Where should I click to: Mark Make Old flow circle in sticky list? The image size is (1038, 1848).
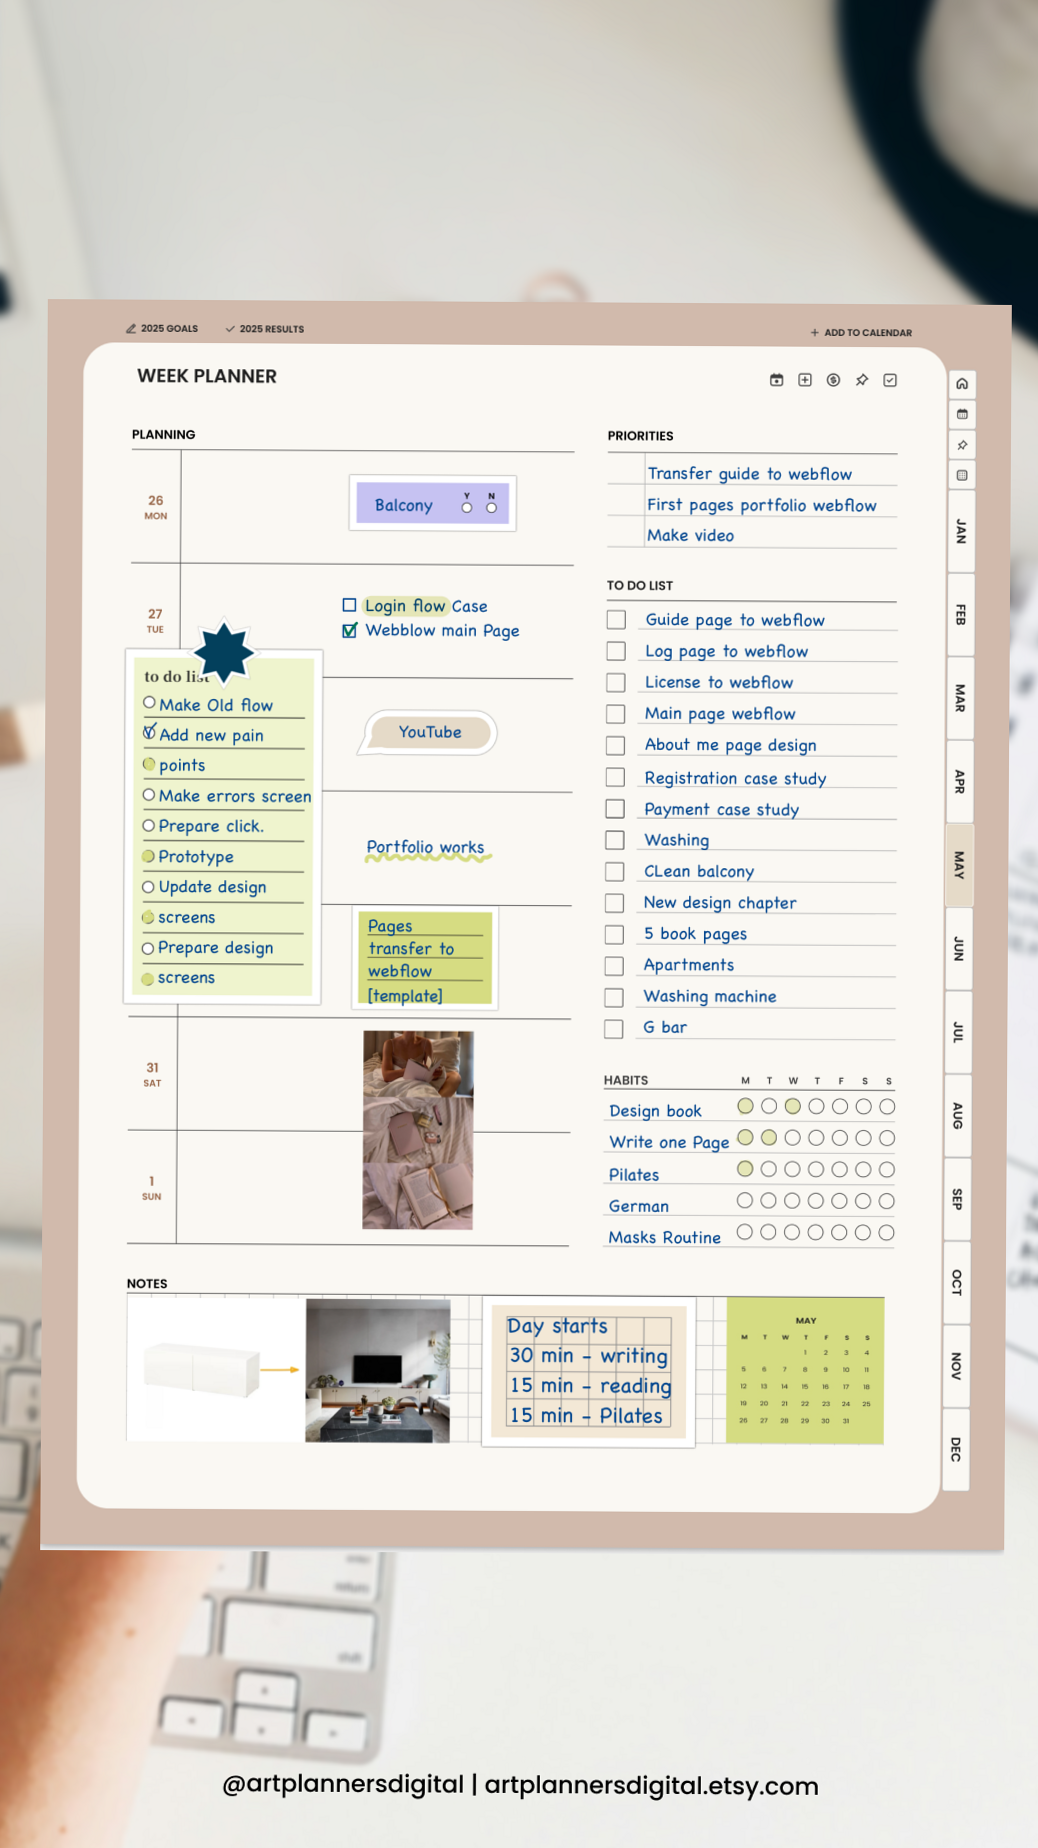coord(149,703)
